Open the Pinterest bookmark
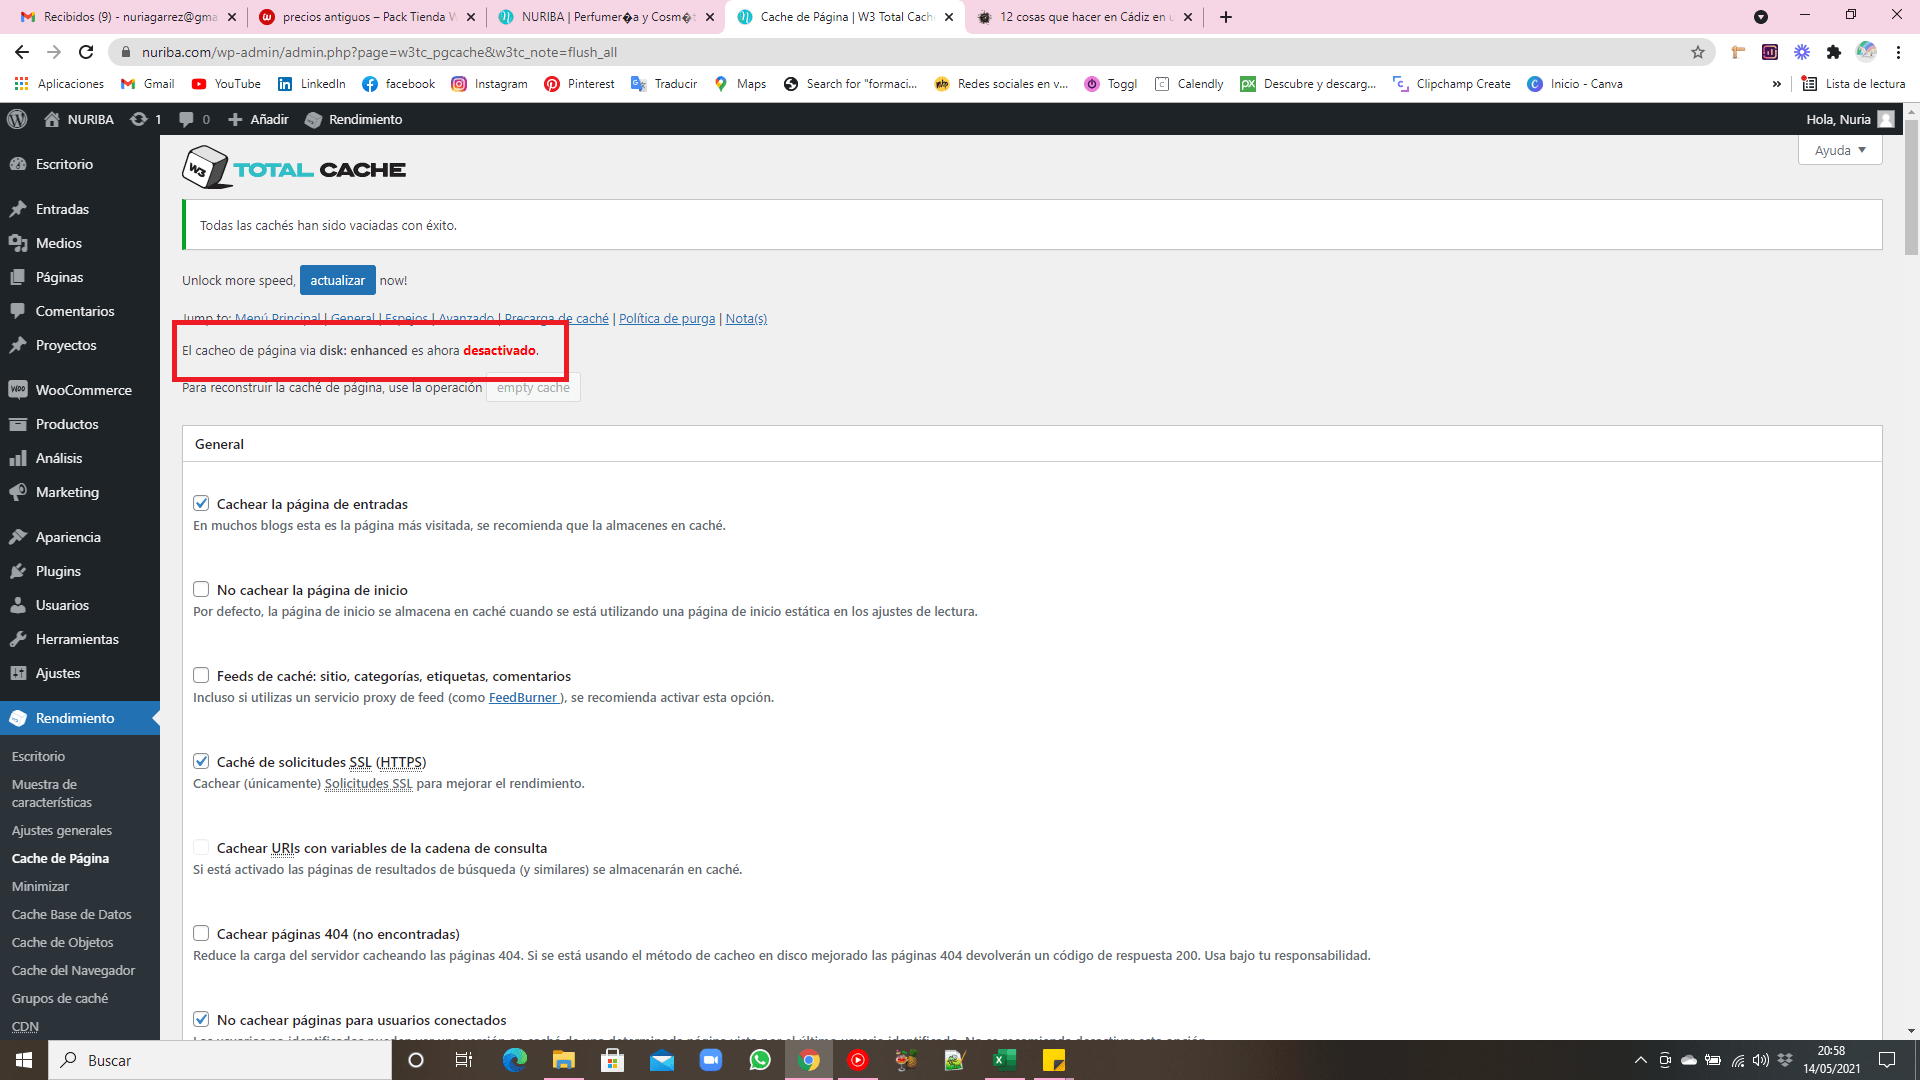This screenshot has height=1080, width=1920. (579, 84)
